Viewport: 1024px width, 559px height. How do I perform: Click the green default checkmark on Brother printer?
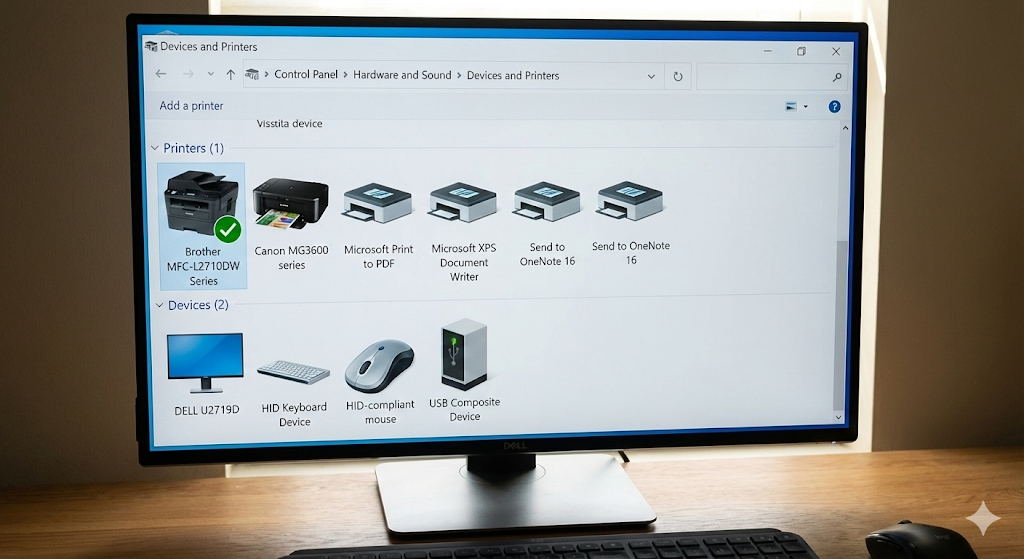(x=228, y=229)
